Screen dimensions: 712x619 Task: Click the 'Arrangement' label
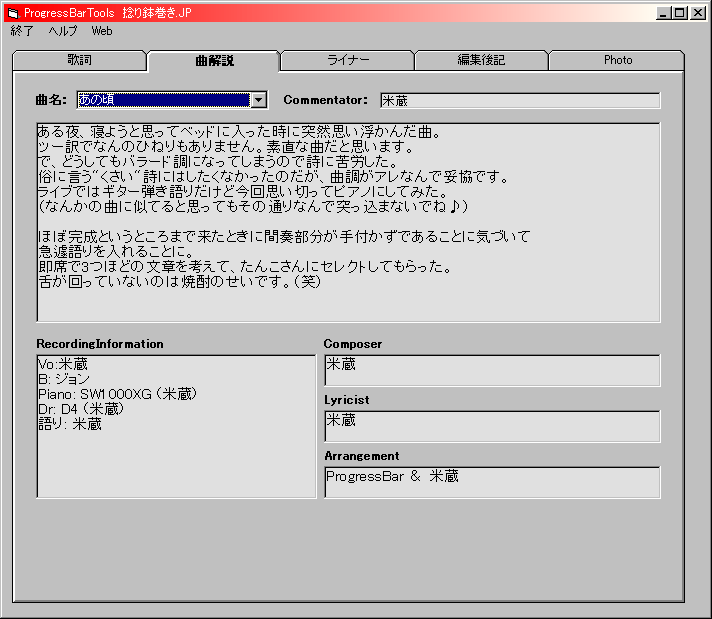(362, 456)
